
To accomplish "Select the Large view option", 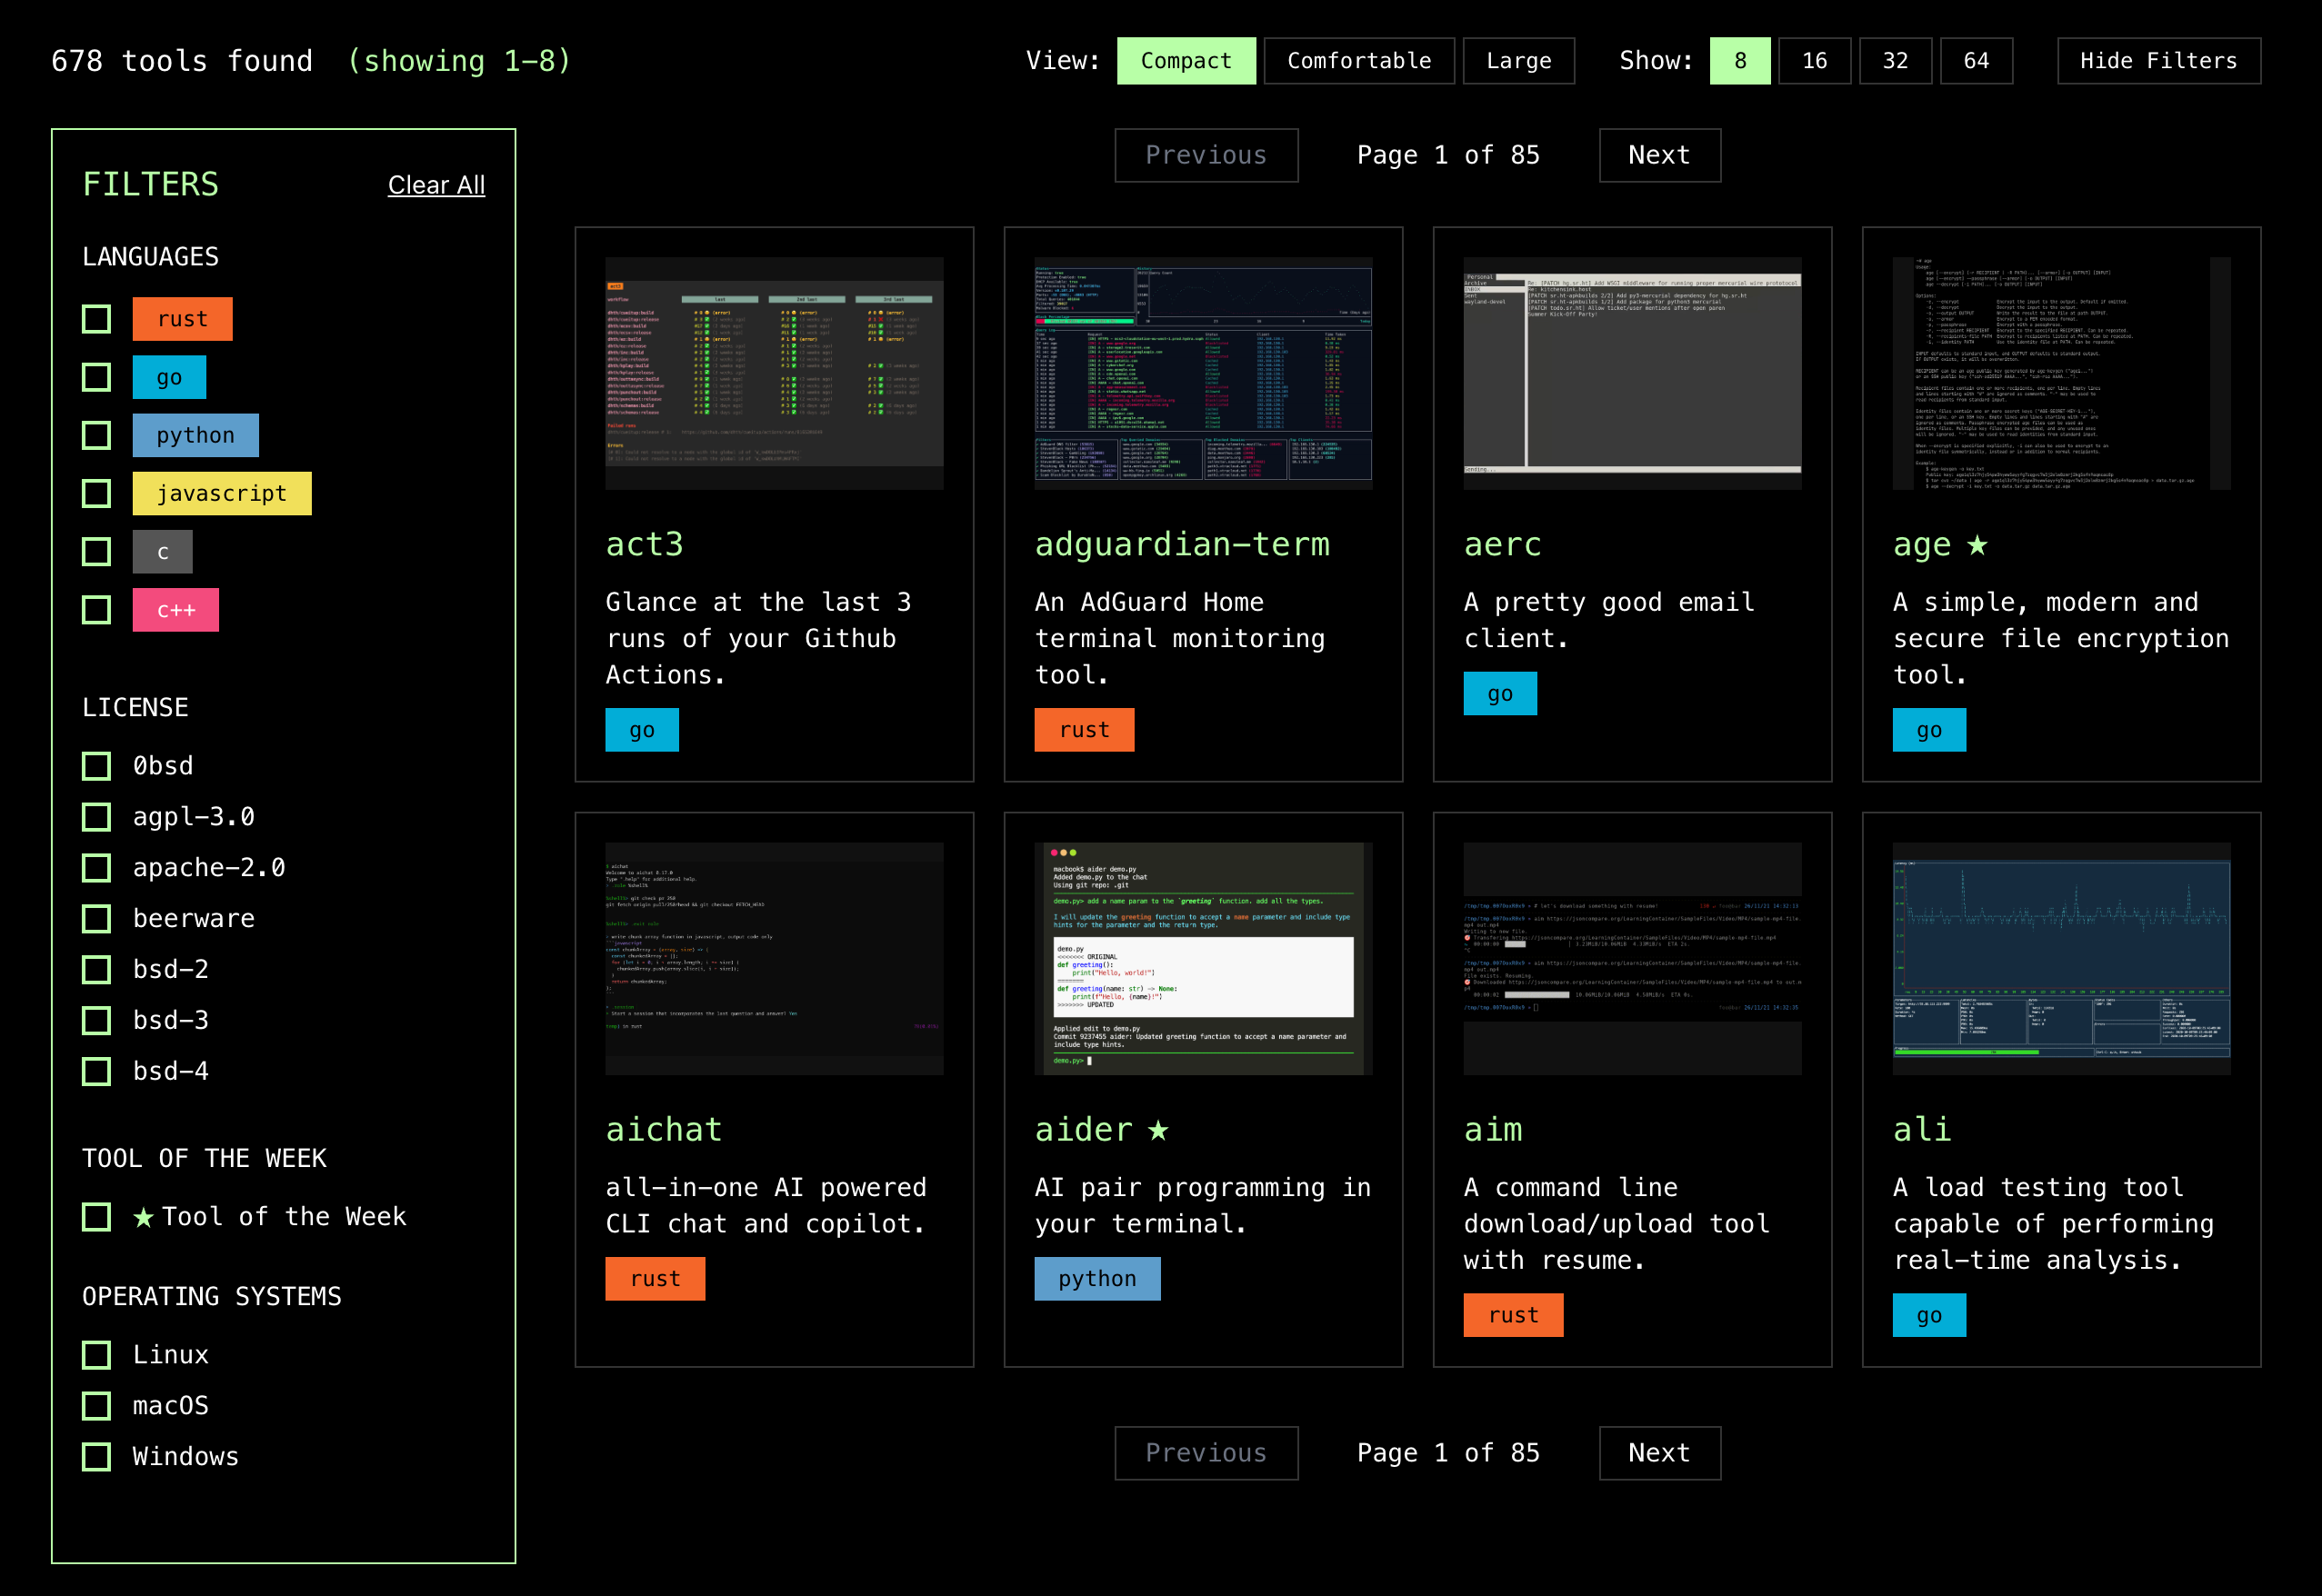I will 1517,61.
